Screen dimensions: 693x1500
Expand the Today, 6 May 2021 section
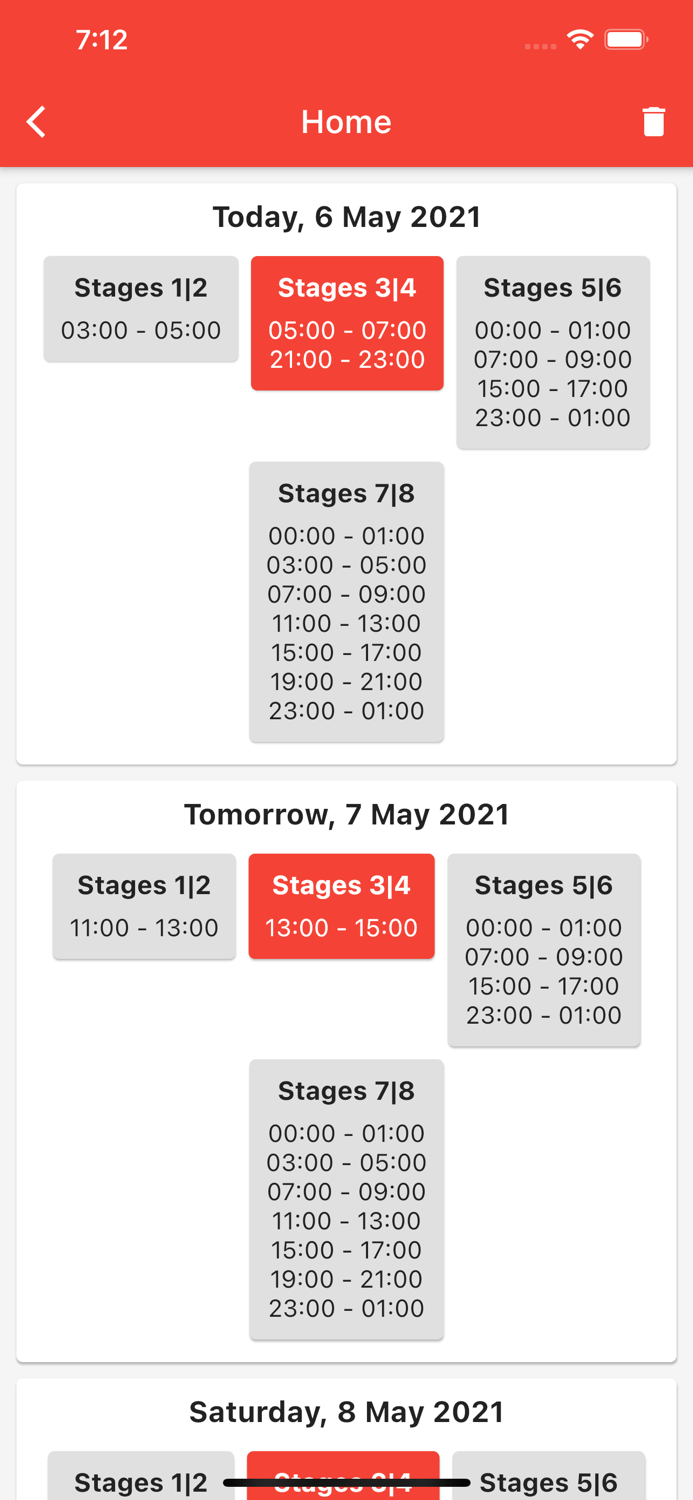click(346, 216)
